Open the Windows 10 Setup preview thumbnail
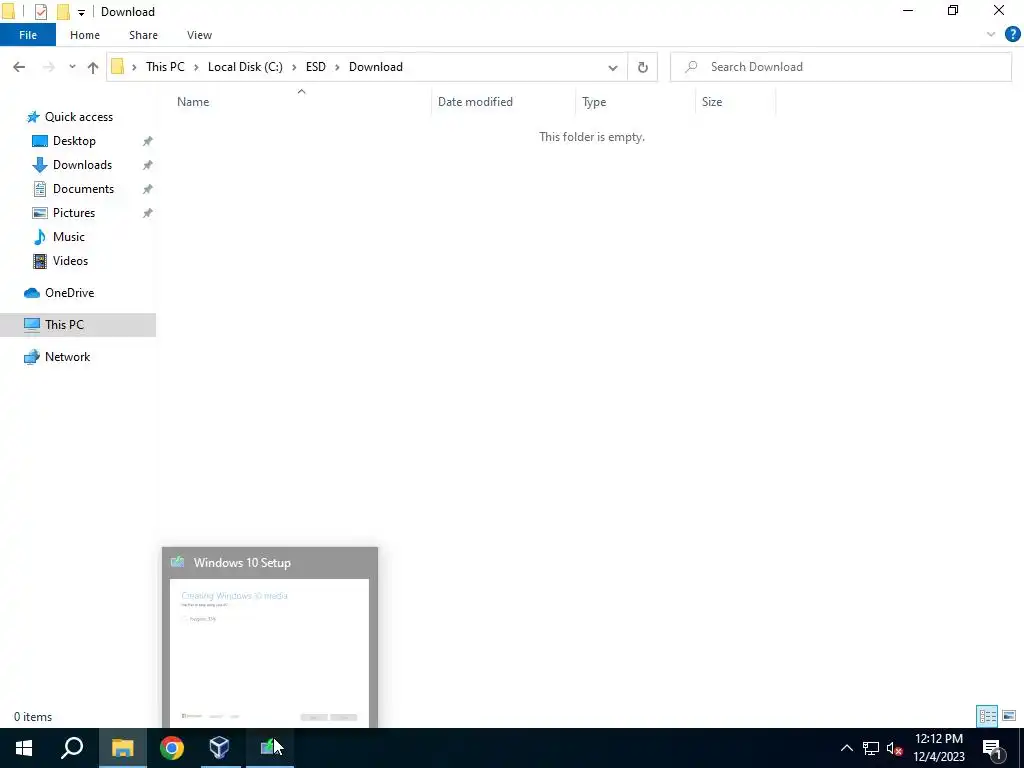This screenshot has width=1024, height=768. (x=270, y=637)
